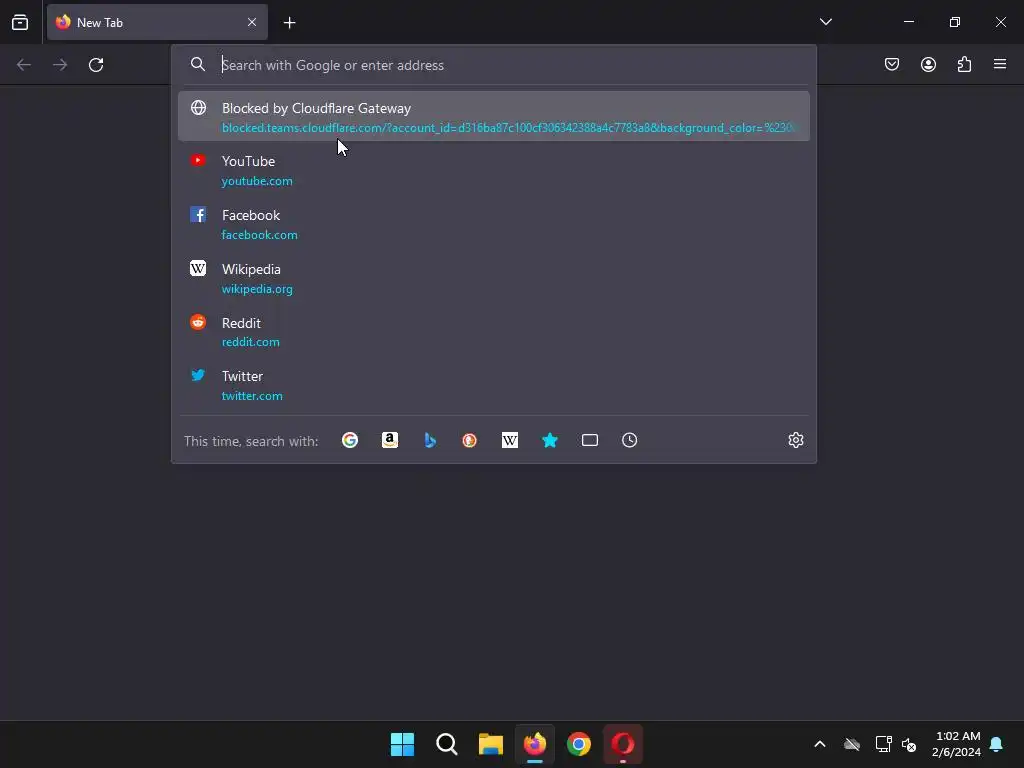Screen dimensions: 1024x768
Task: Save to Pocket icon
Action: 891,64
